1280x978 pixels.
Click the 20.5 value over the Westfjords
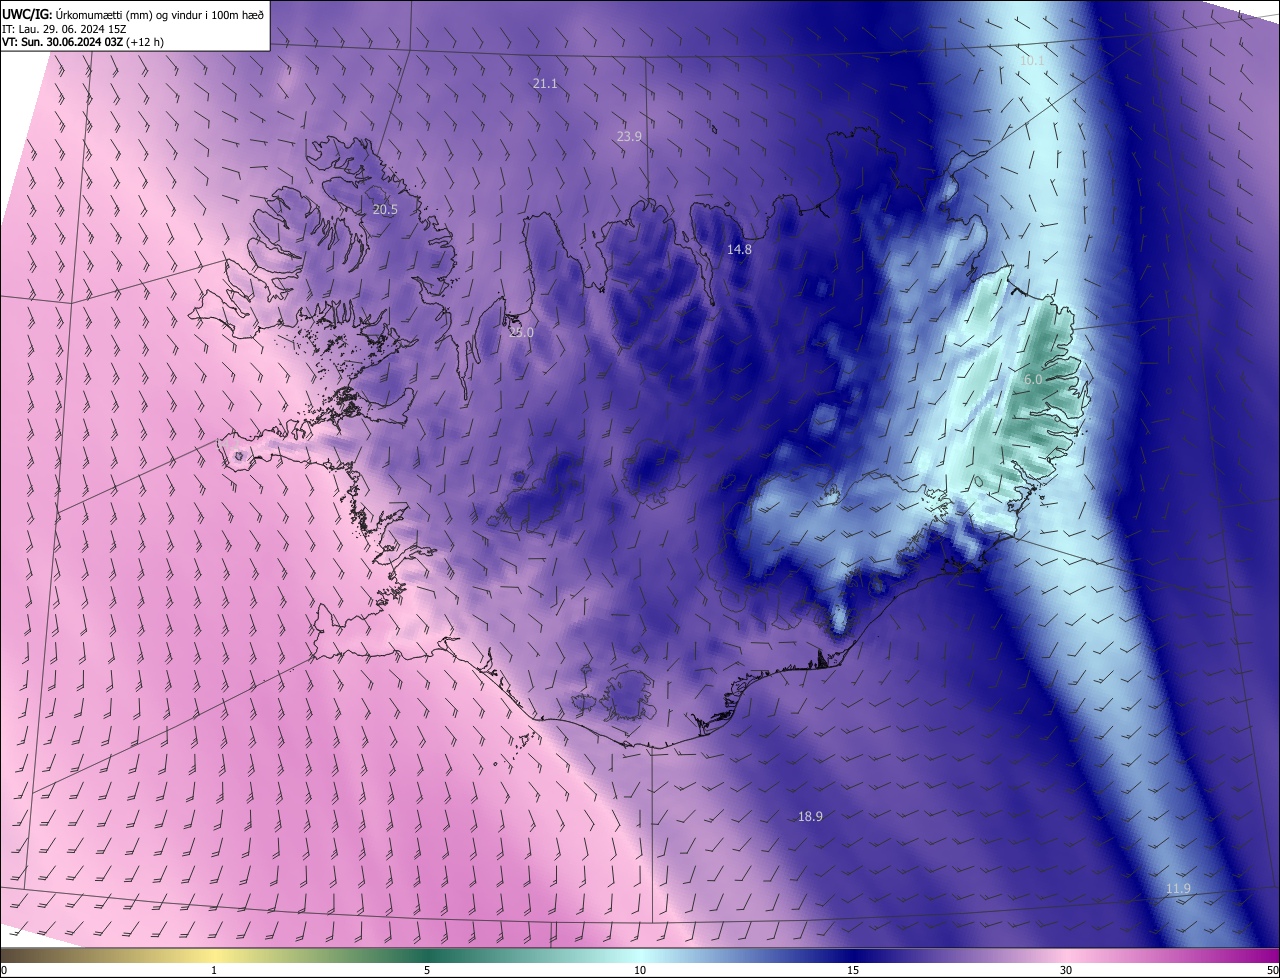pyautogui.click(x=385, y=210)
